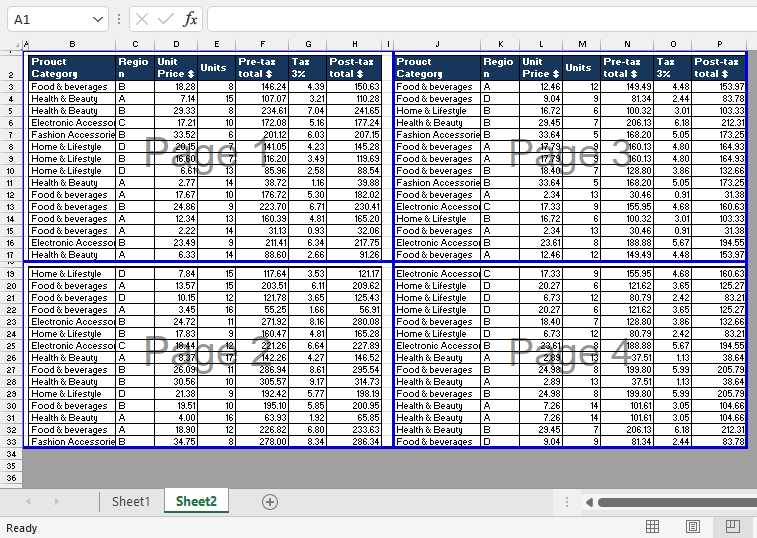The image size is (757, 538).
Task: Click cell with value 153.97 in row 3
Action: tap(719, 87)
